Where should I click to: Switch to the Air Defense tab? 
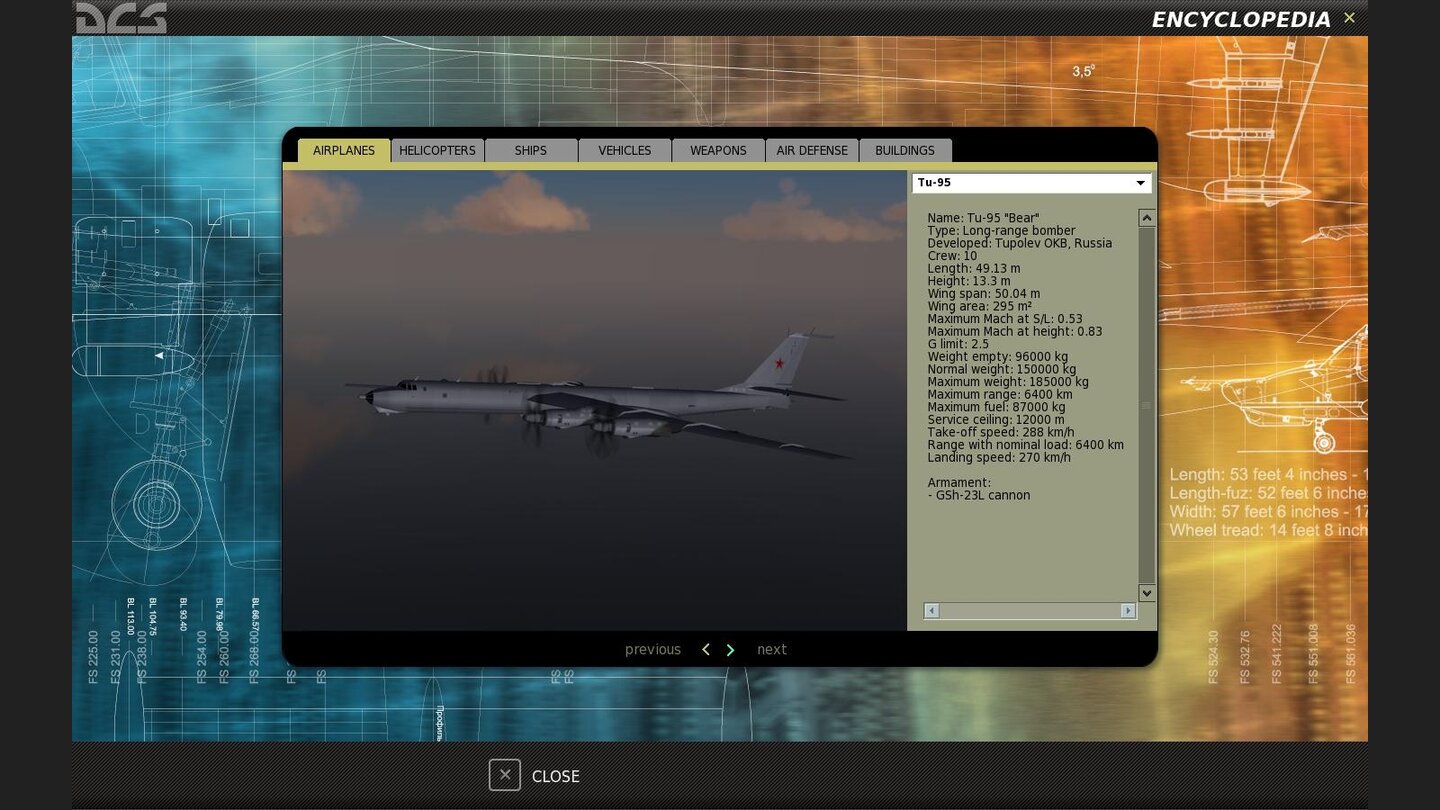[812, 150]
